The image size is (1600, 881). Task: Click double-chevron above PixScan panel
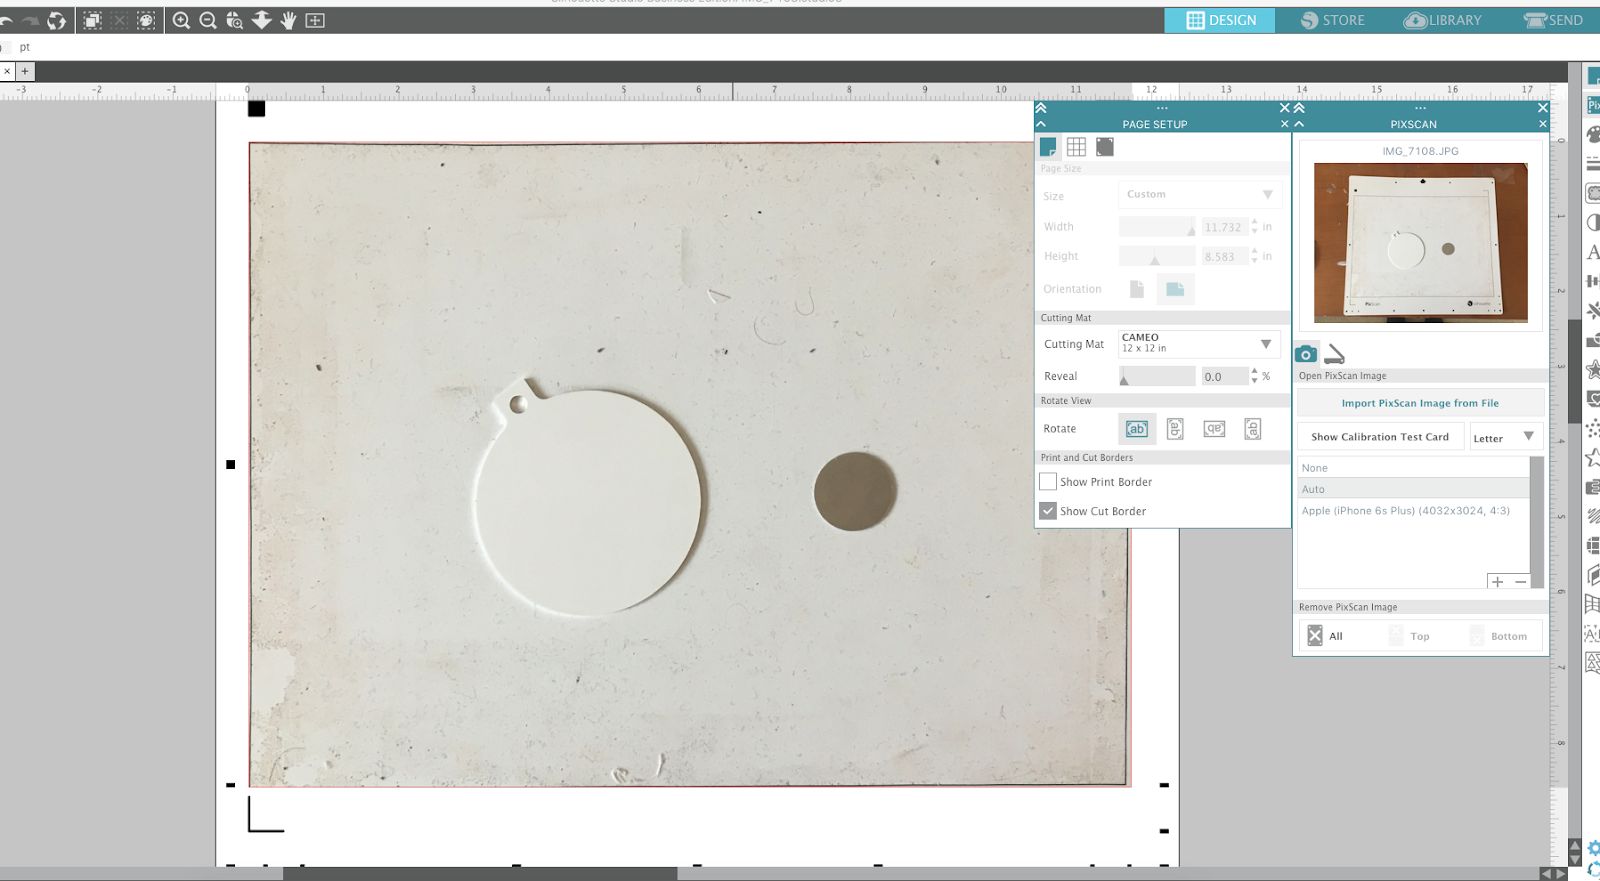[1299, 108]
